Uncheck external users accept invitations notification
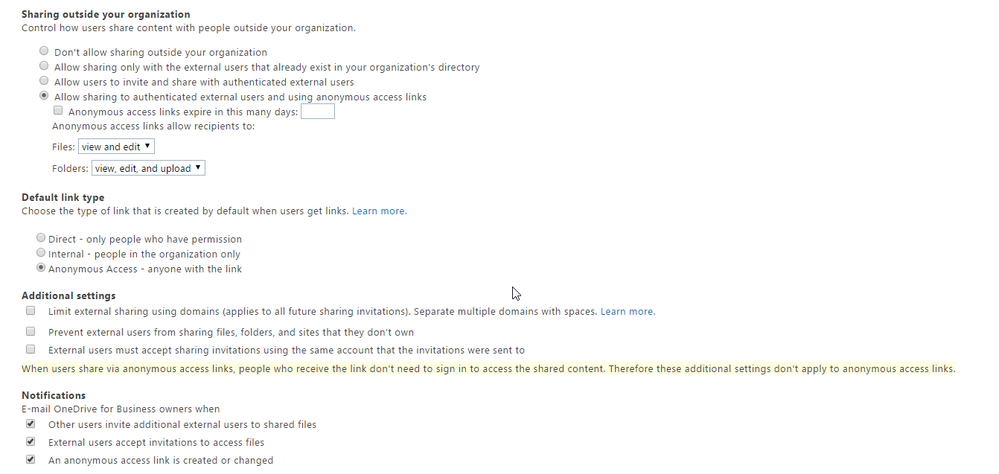 [30, 442]
